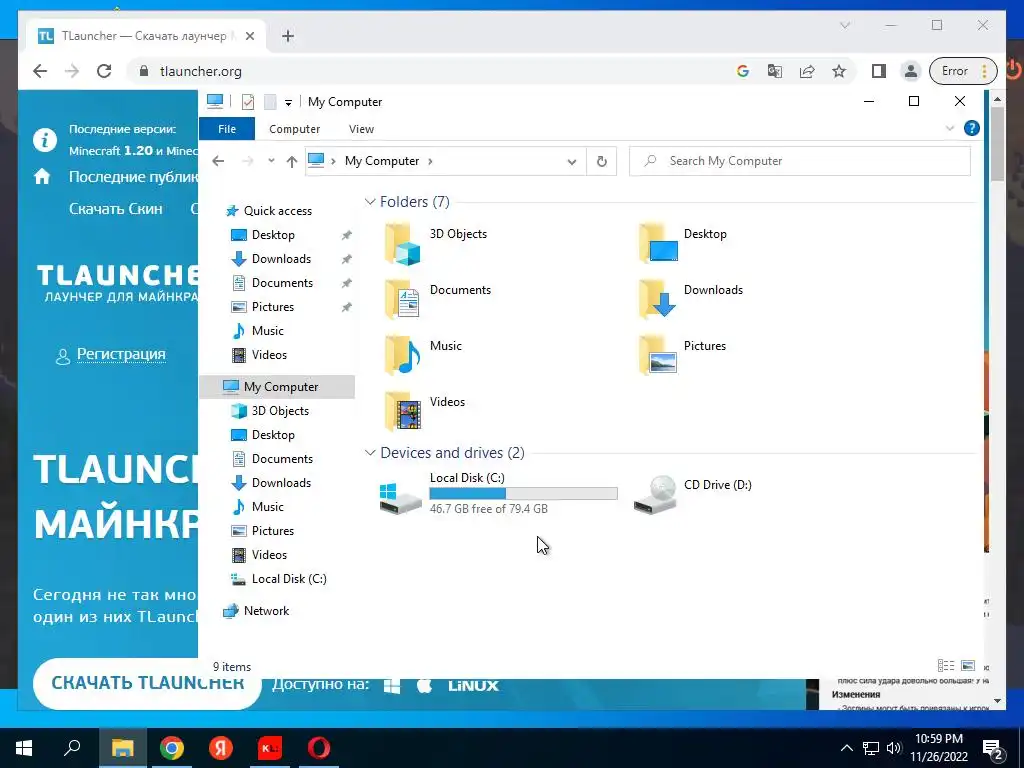Screen dimensions: 1024x768
Task: Click the Chrome Error update button
Action: coord(963,71)
